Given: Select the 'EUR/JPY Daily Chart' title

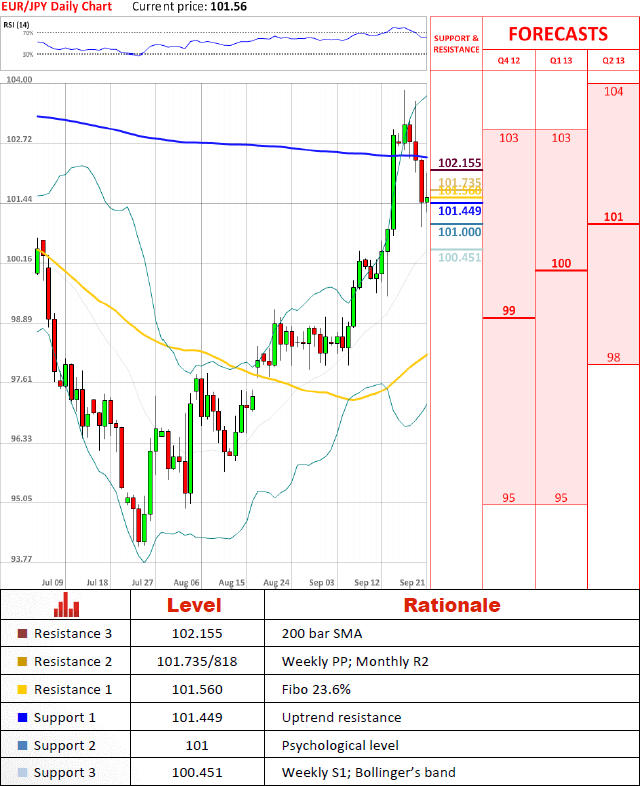Looking at the screenshot, I should 56,7.
